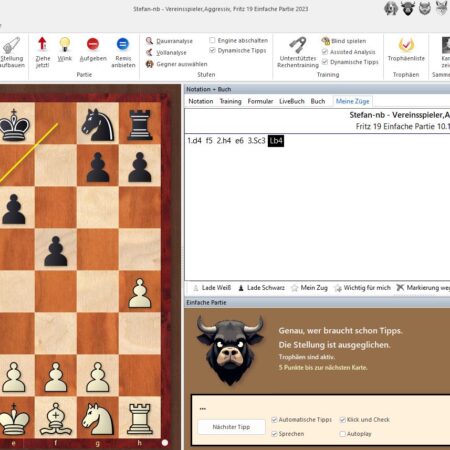Open the Trophäenliste
450x450 pixels.
click(406, 49)
